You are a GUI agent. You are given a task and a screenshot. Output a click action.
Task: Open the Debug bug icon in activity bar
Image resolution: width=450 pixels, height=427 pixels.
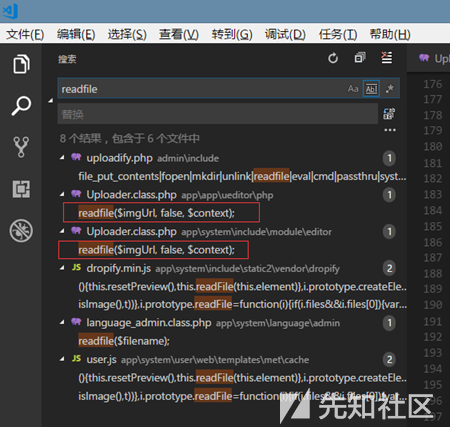click(x=21, y=231)
